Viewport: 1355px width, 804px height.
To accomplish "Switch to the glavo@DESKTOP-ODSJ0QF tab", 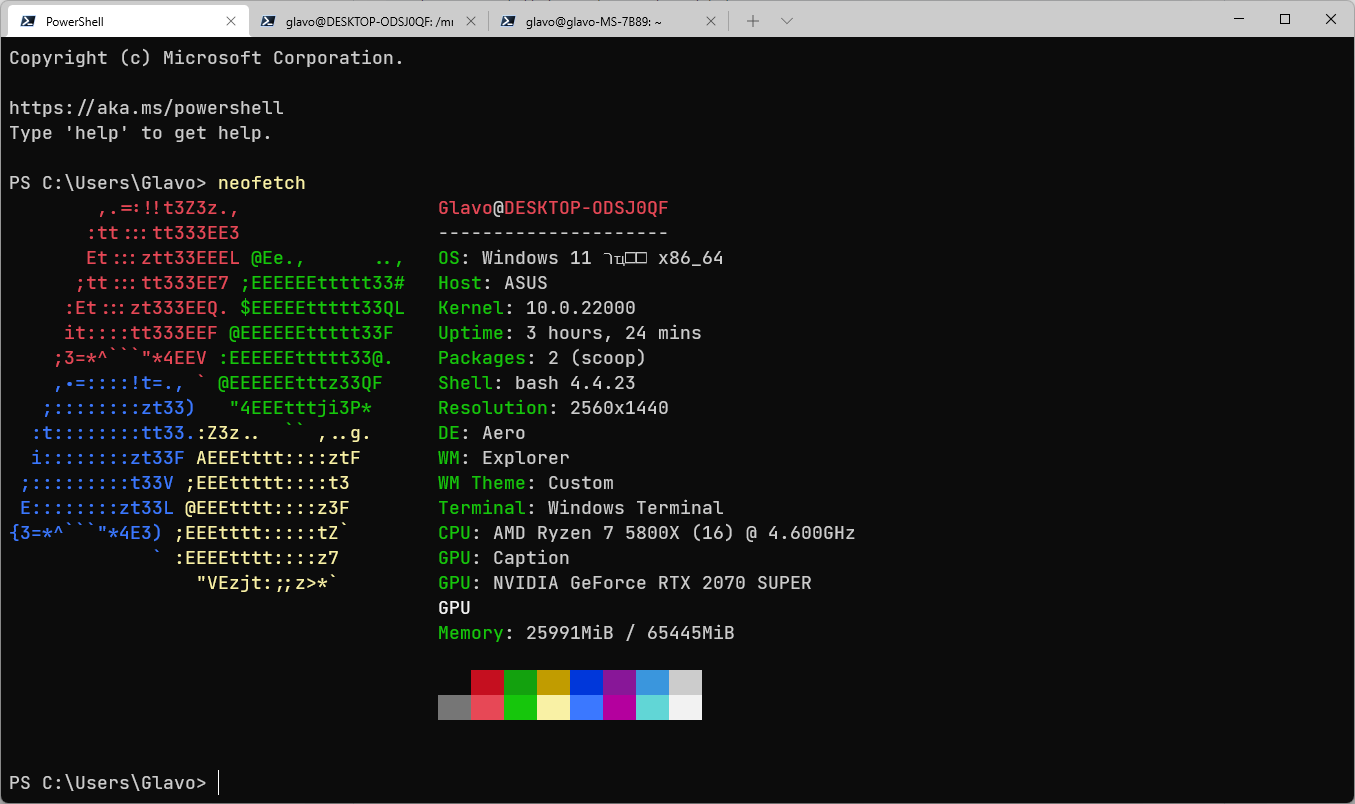I will pos(369,21).
